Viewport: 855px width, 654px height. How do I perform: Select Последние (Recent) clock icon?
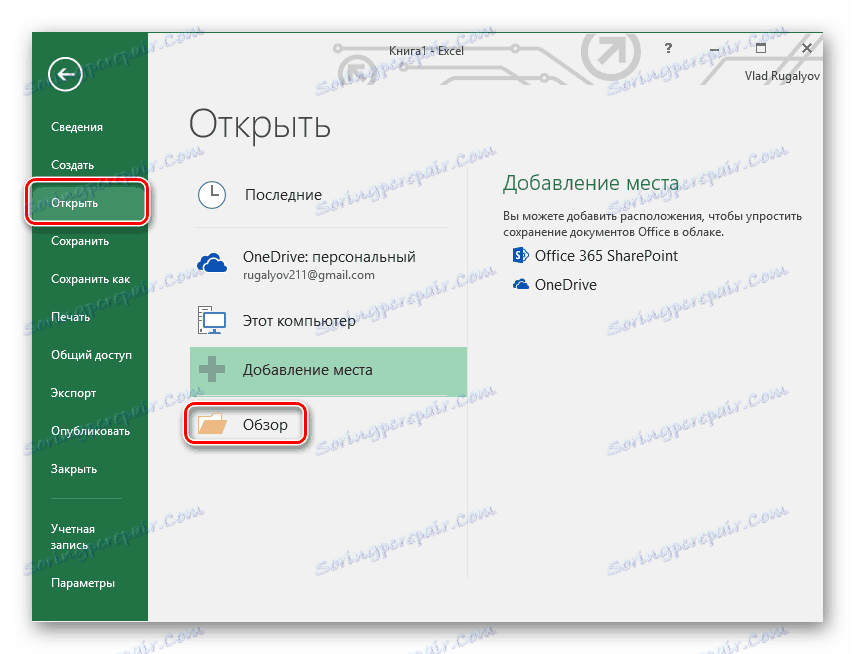tap(212, 196)
